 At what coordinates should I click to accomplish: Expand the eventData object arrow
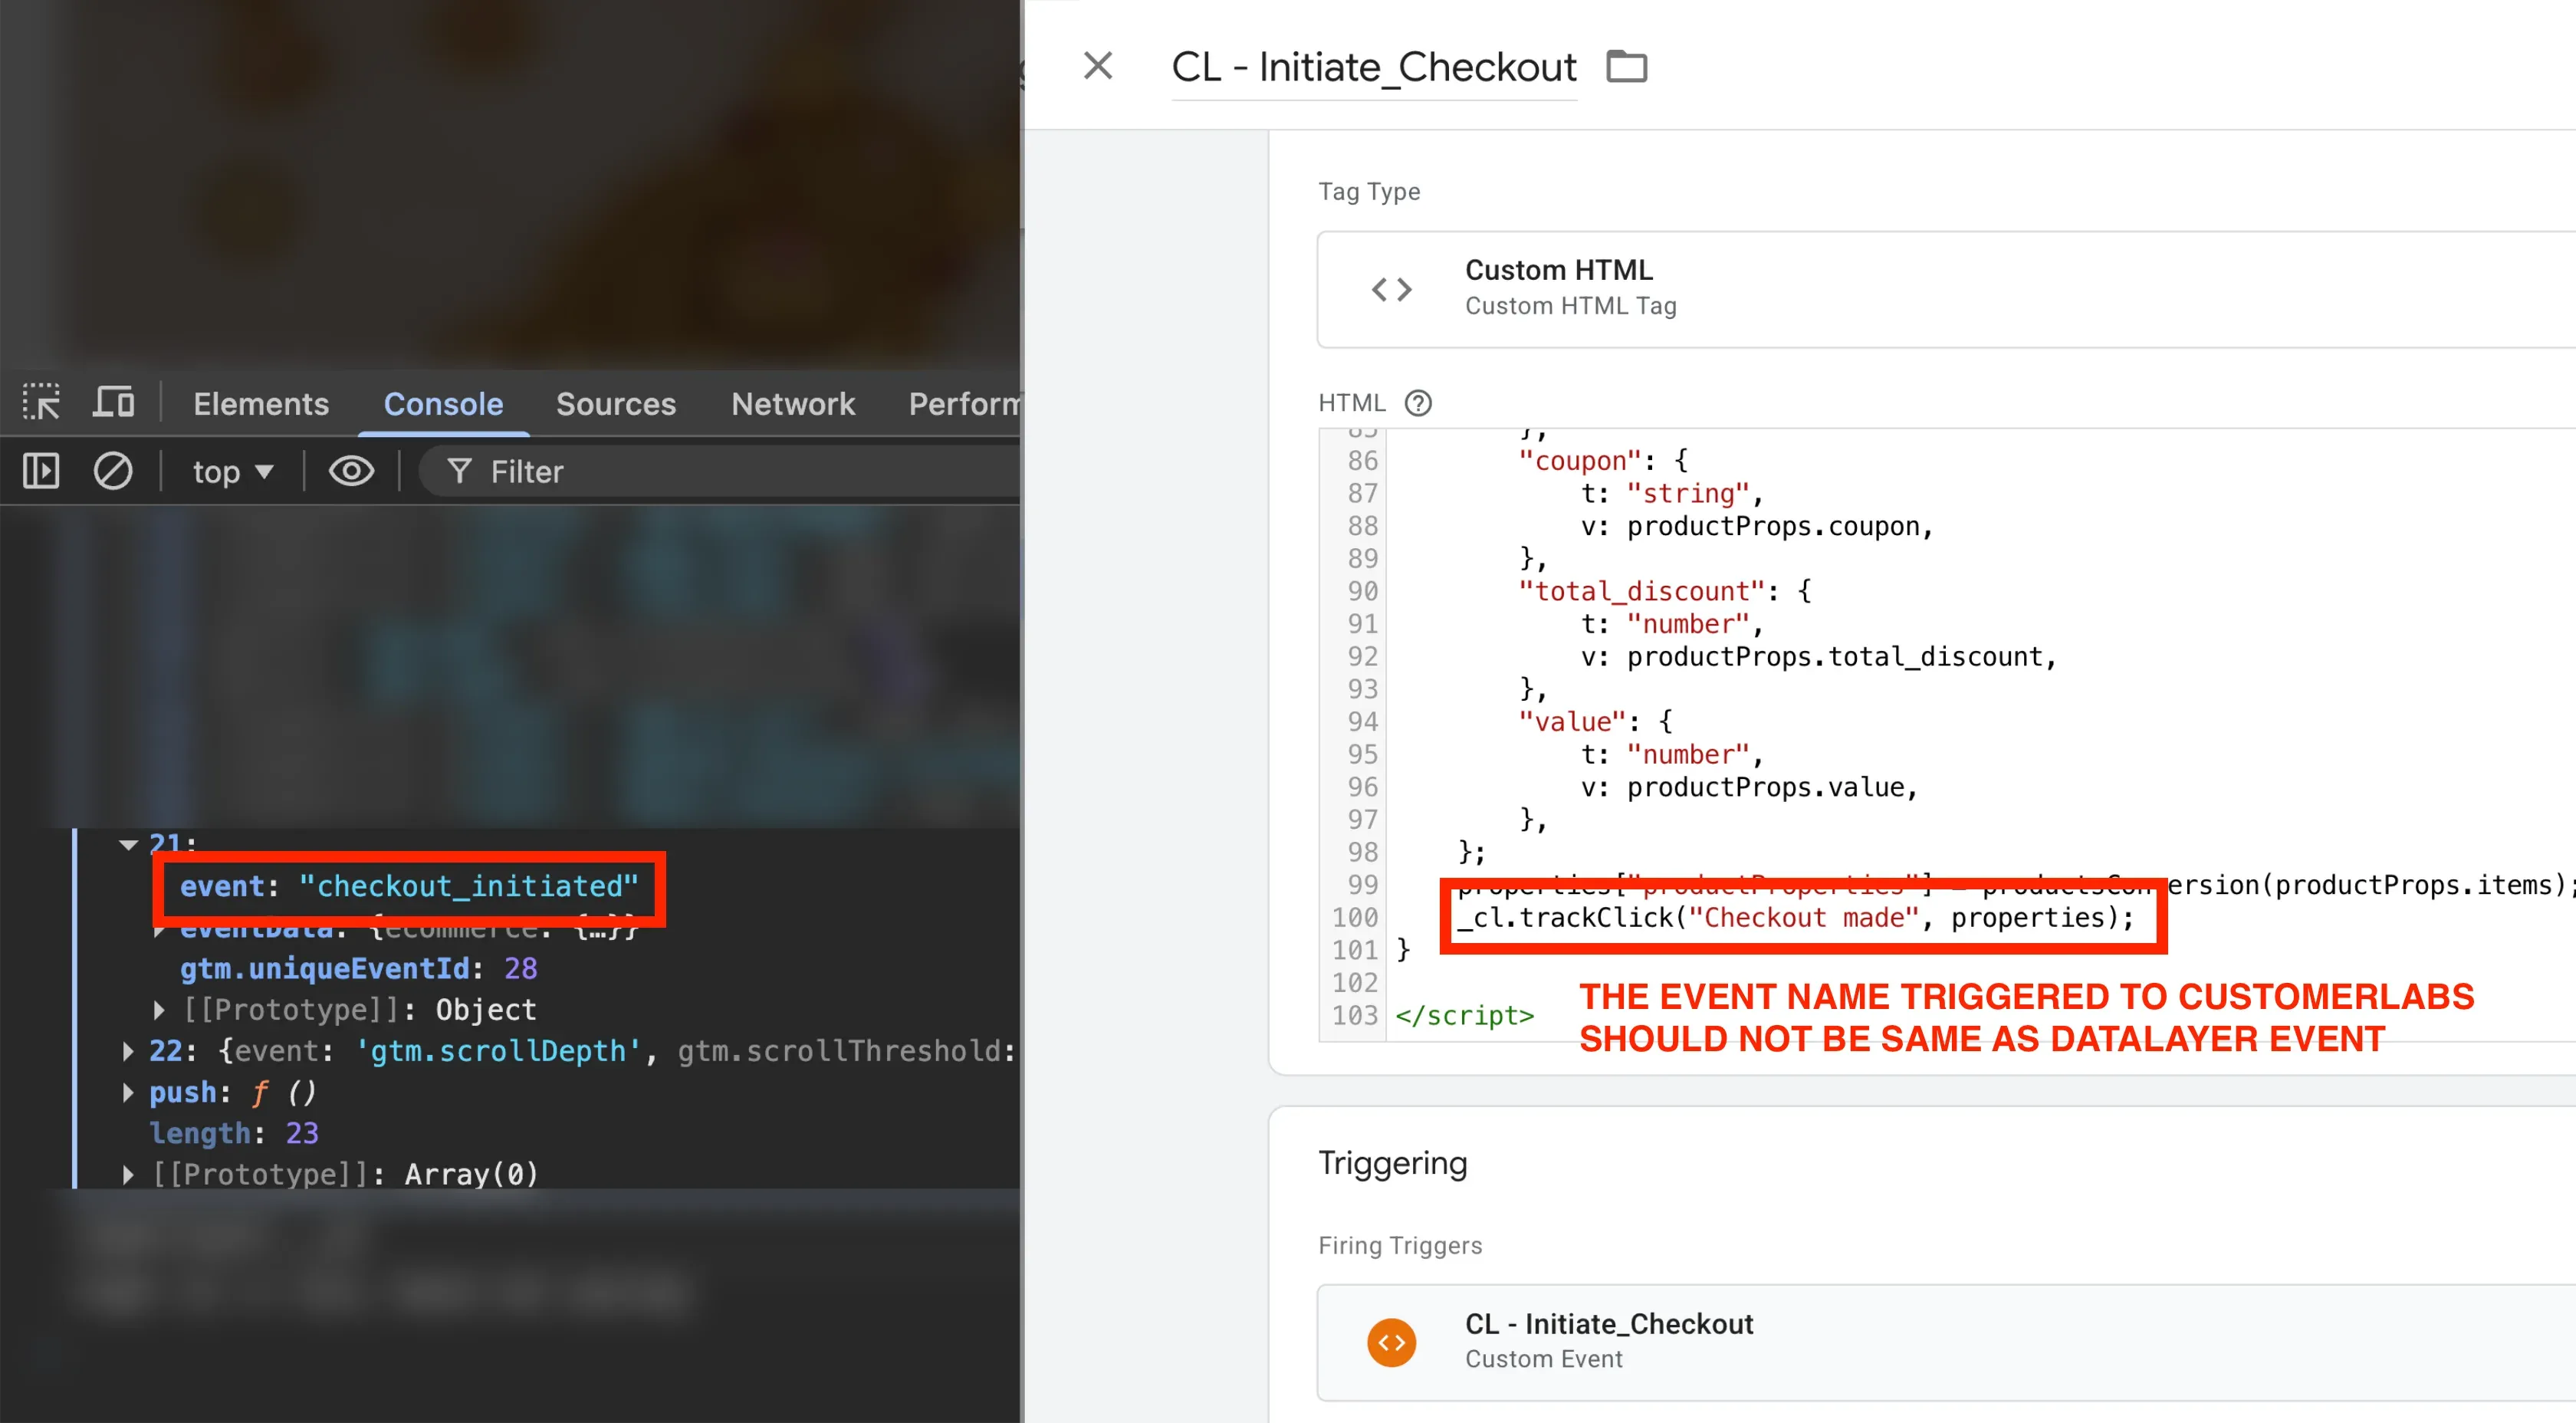click(x=159, y=929)
